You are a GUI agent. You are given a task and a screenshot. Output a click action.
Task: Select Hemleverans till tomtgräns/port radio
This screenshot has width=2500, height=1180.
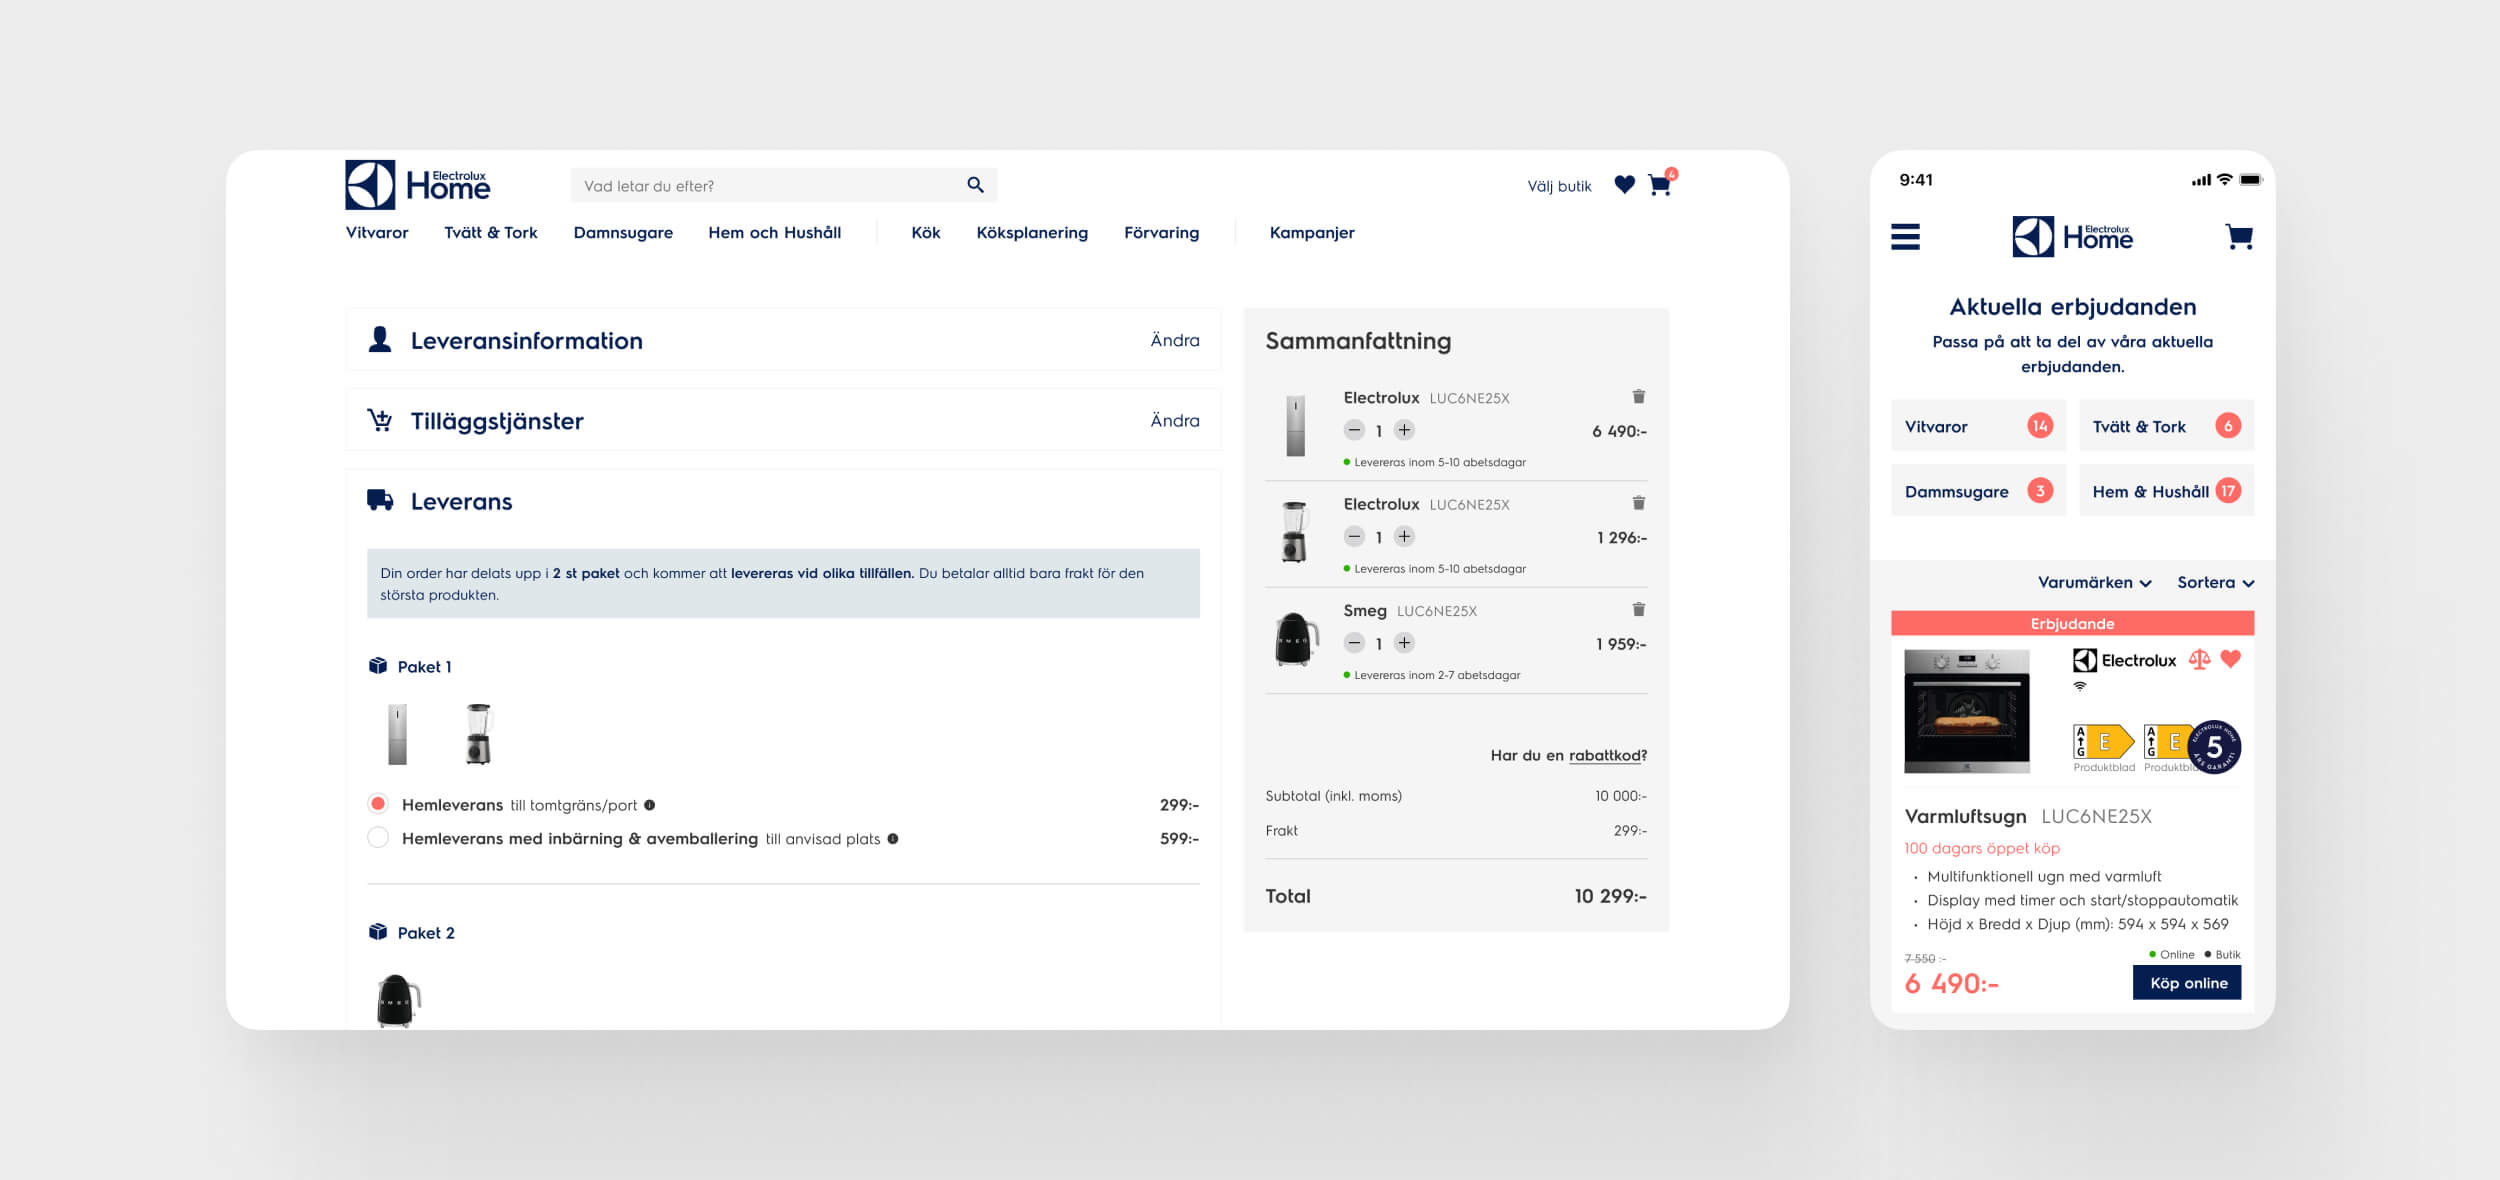pos(378,804)
